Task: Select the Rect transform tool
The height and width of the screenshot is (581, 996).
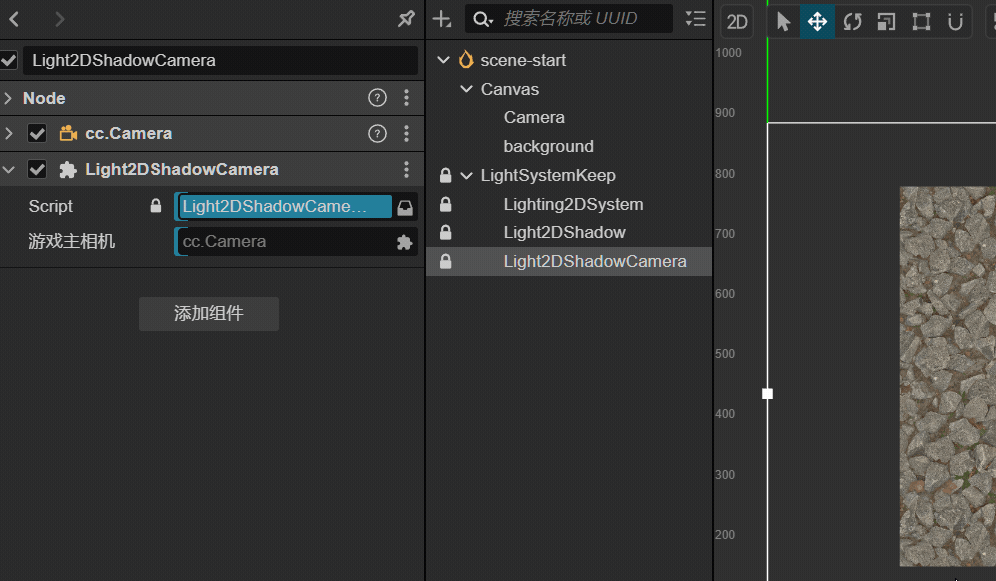Action: [921, 22]
